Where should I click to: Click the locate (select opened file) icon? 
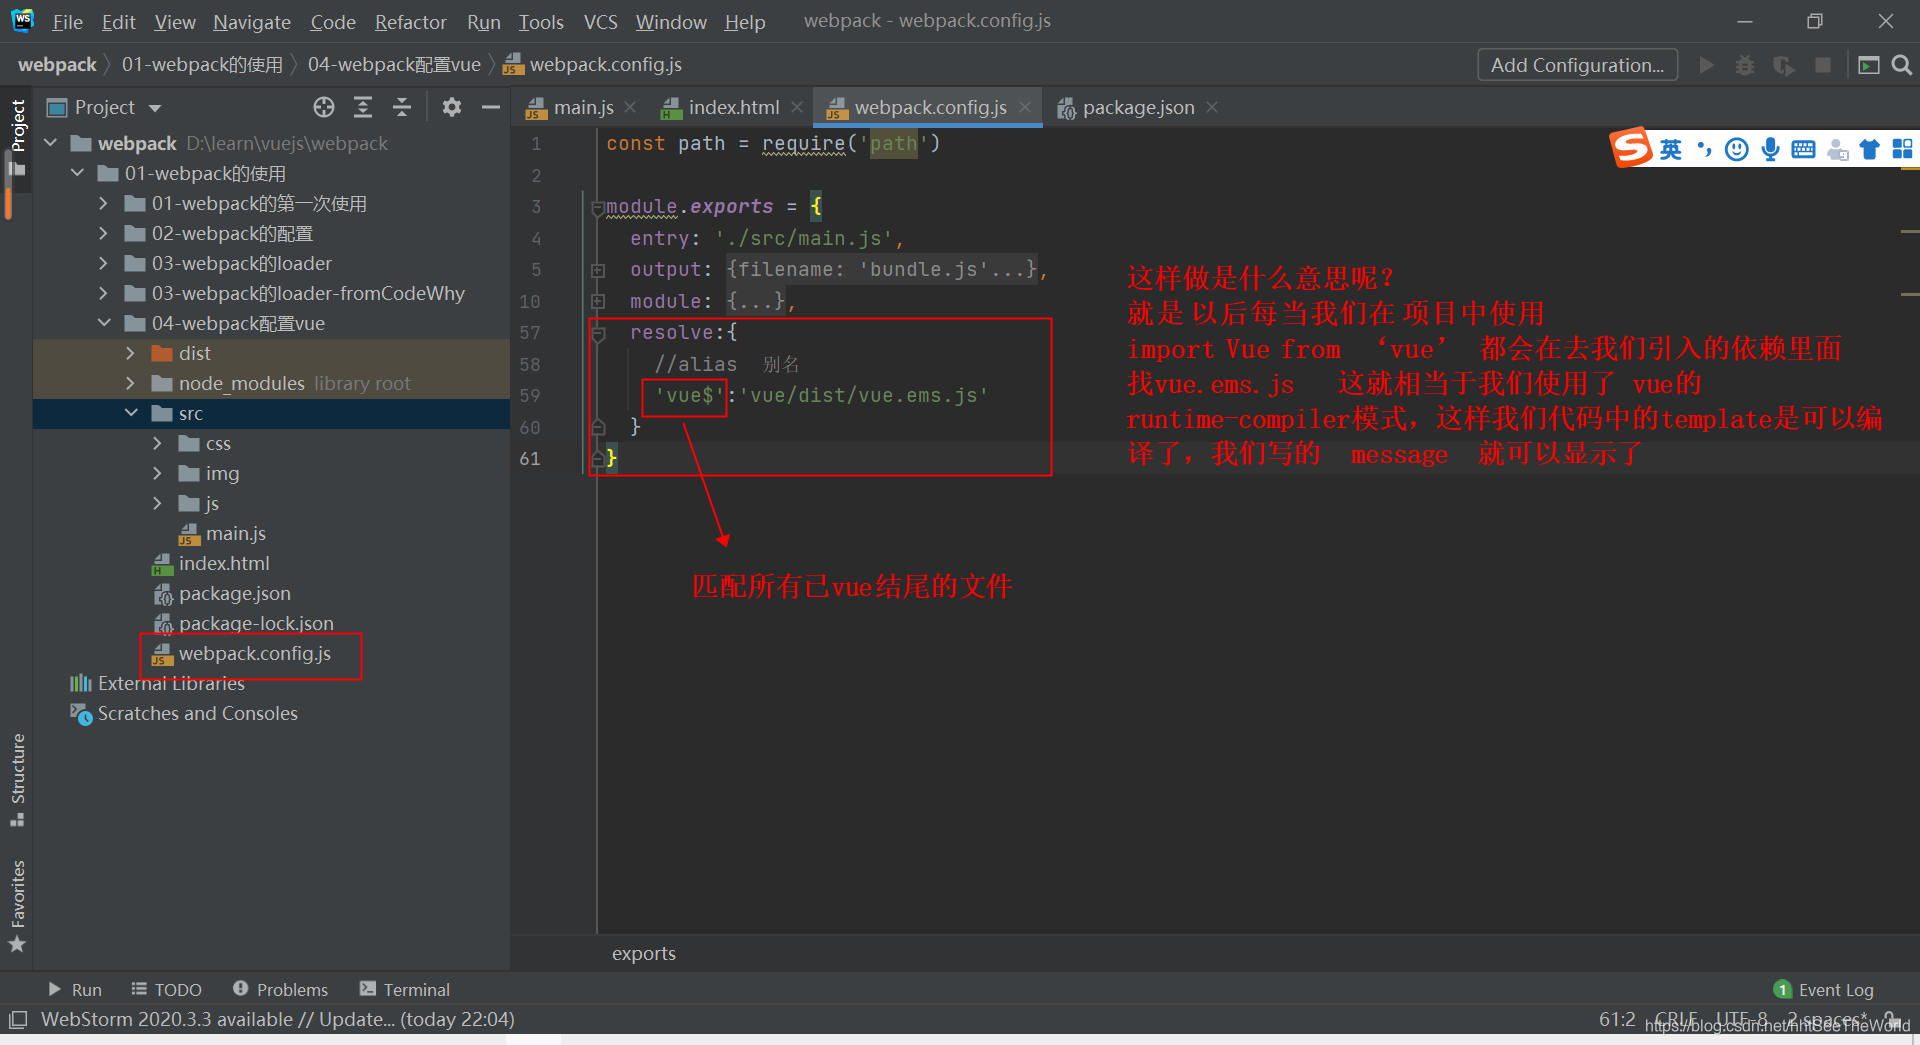click(324, 107)
